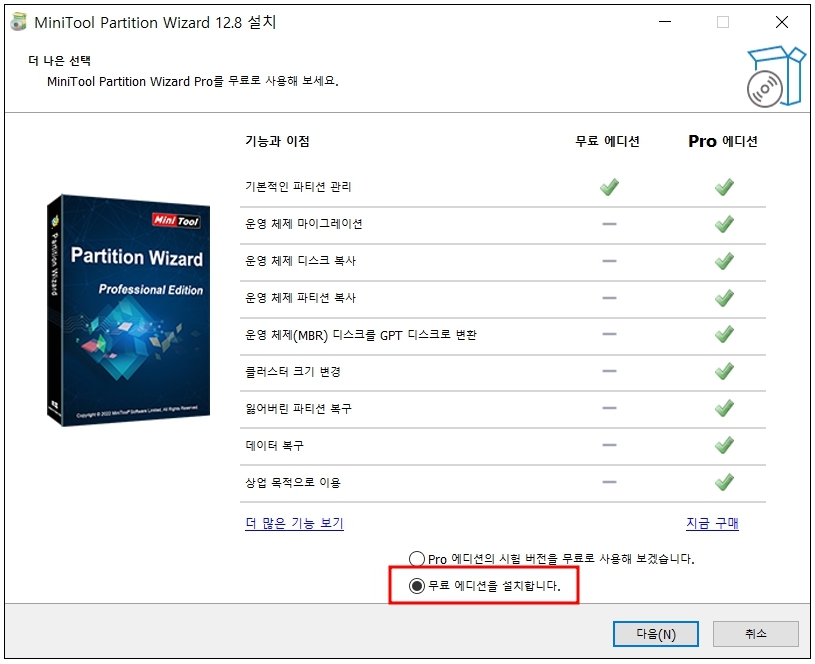Click the installer box-and-disc icon in header
Viewport: 815px width, 664px height.
click(x=776, y=77)
